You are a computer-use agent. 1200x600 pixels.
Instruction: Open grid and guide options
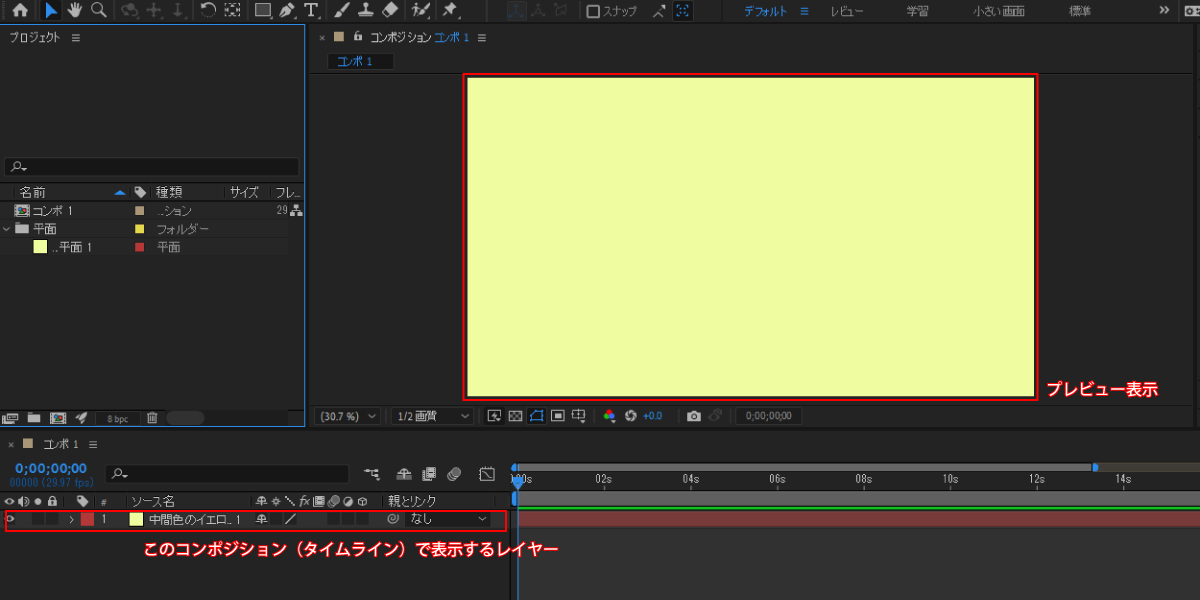[x=578, y=416]
